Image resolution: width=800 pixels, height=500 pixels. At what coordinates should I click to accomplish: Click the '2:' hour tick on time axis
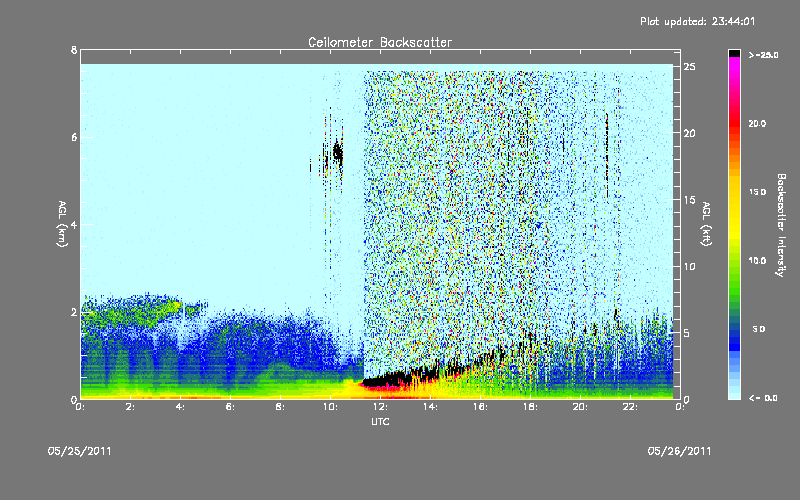click(x=131, y=407)
